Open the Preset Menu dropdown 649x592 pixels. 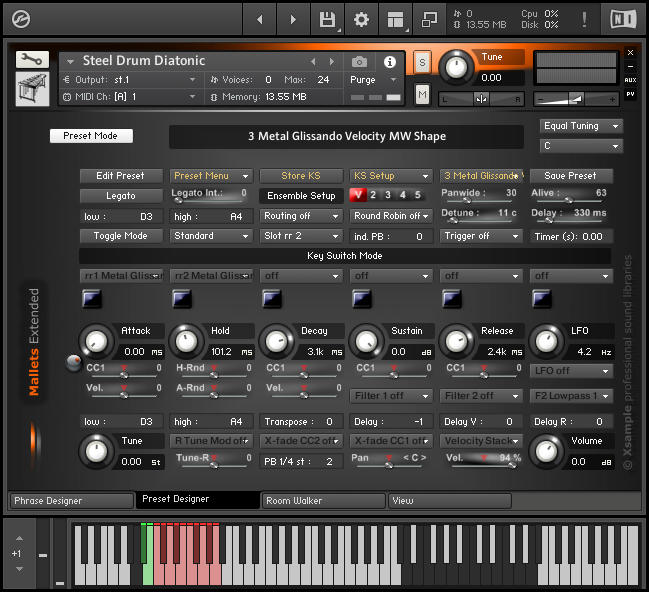(211, 176)
